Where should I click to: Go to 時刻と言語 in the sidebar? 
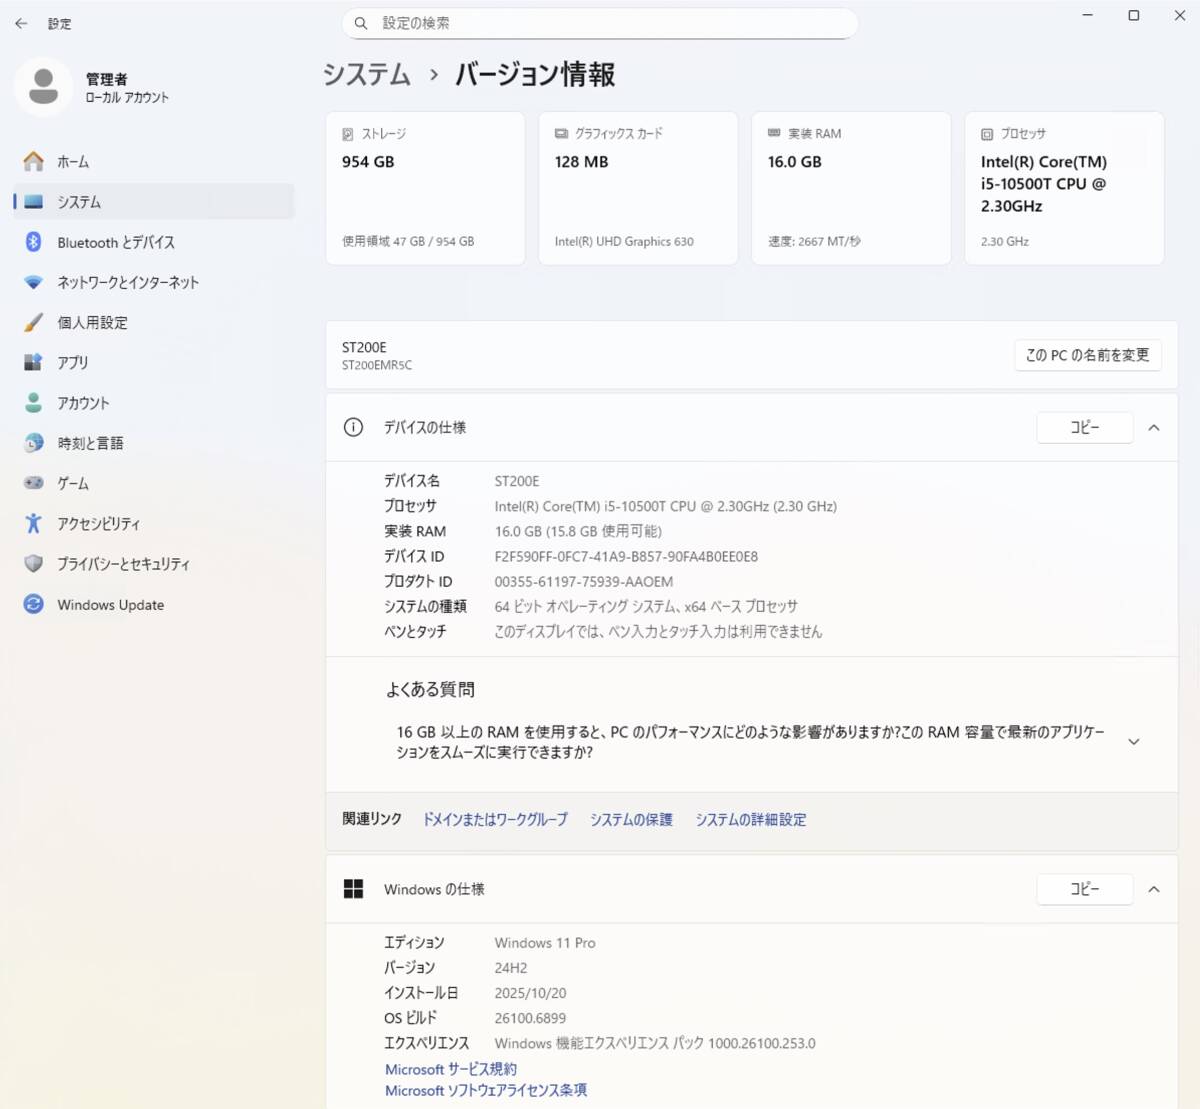point(90,443)
